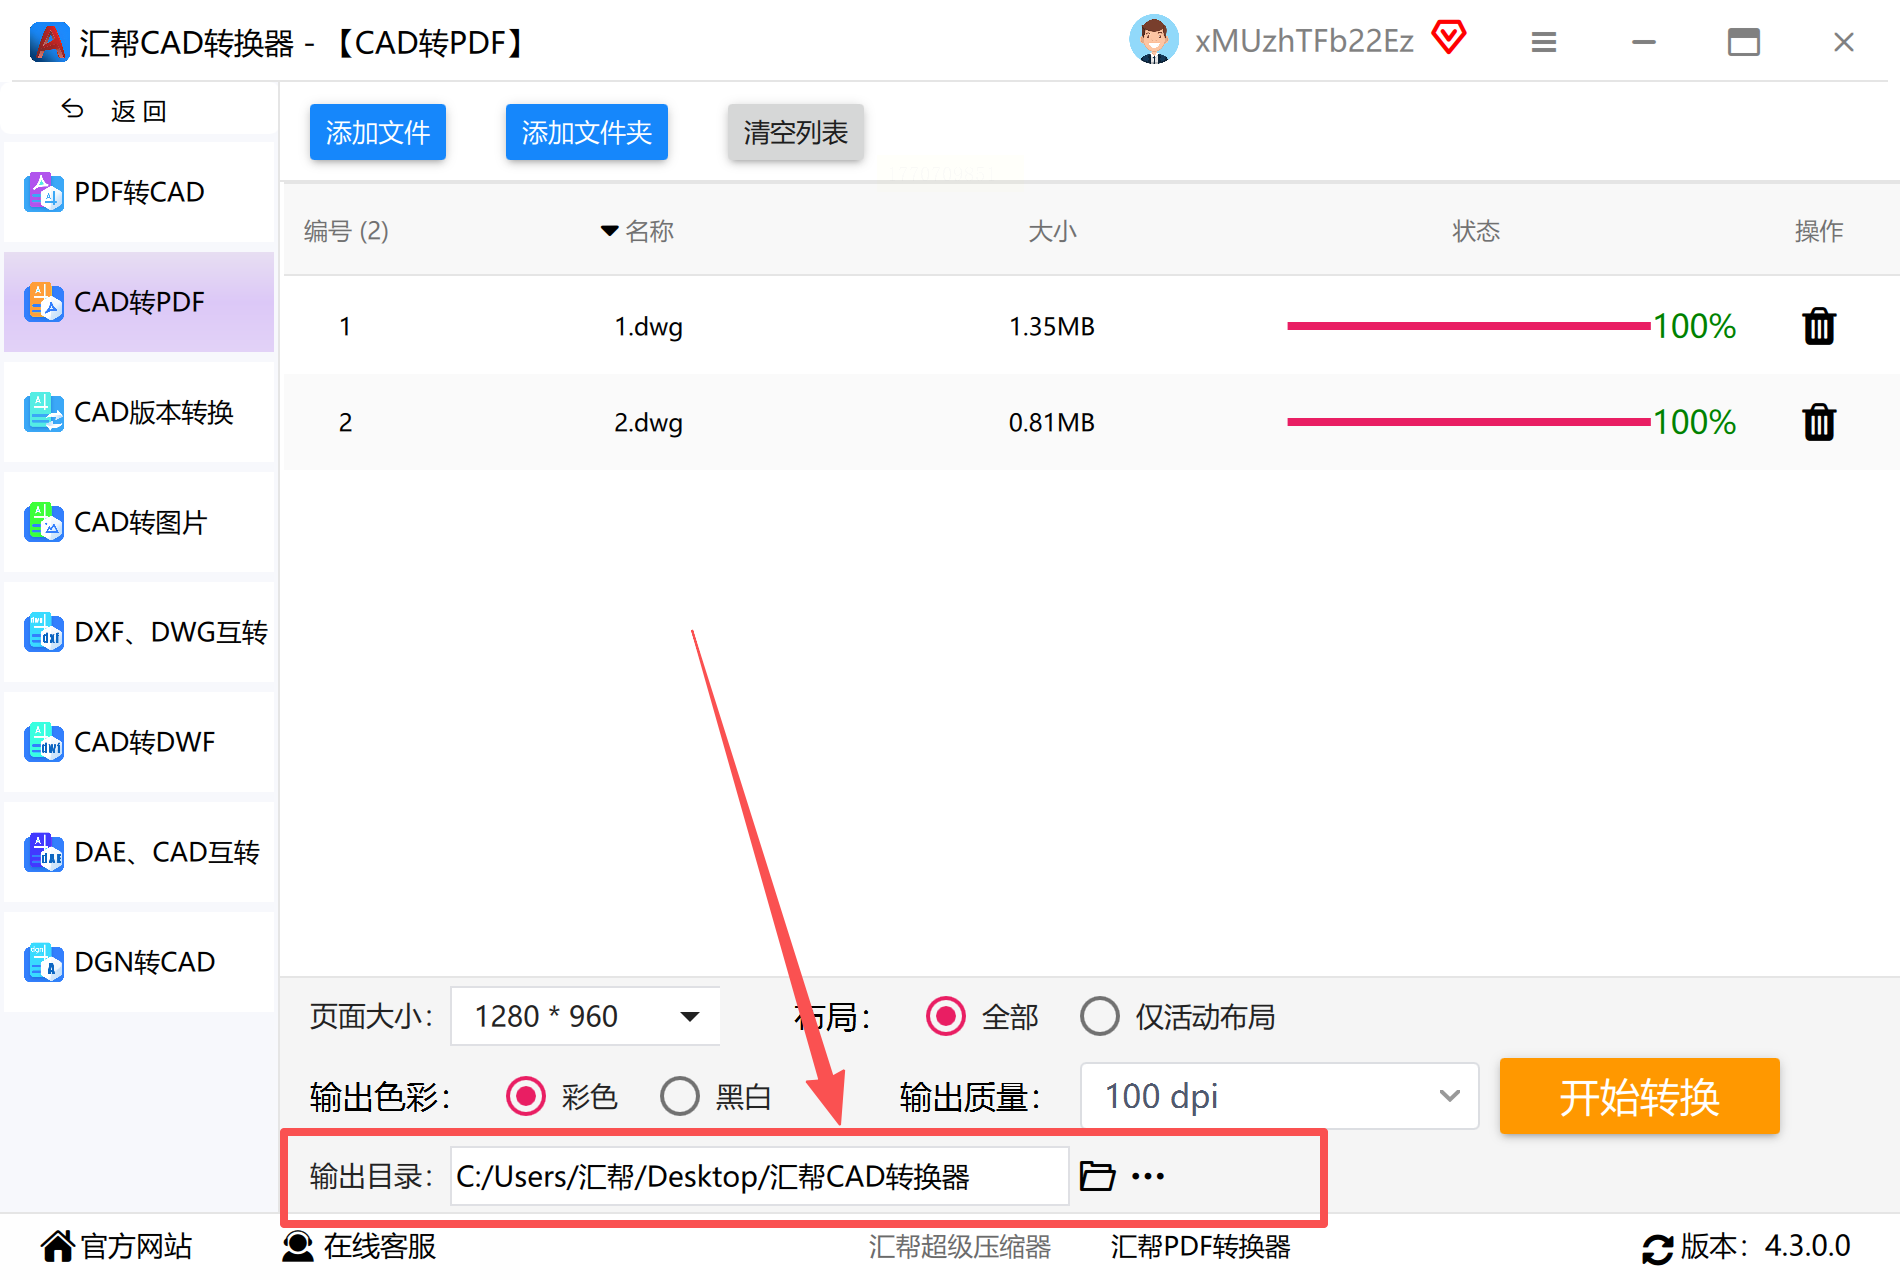Click the CAD转PDF sidebar icon
The image size is (1900, 1280).
pos(44,302)
